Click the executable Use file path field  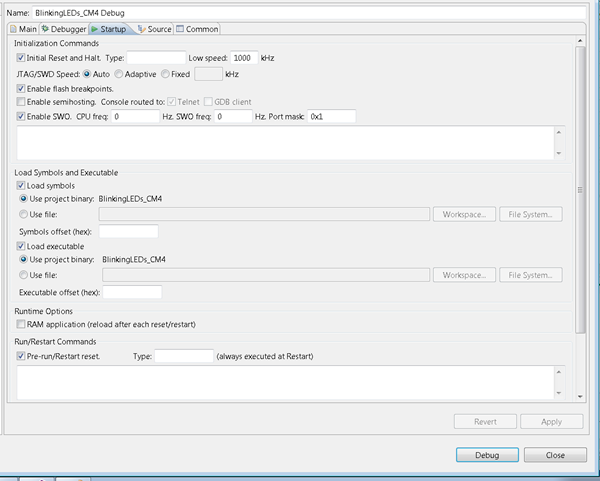click(x=266, y=275)
